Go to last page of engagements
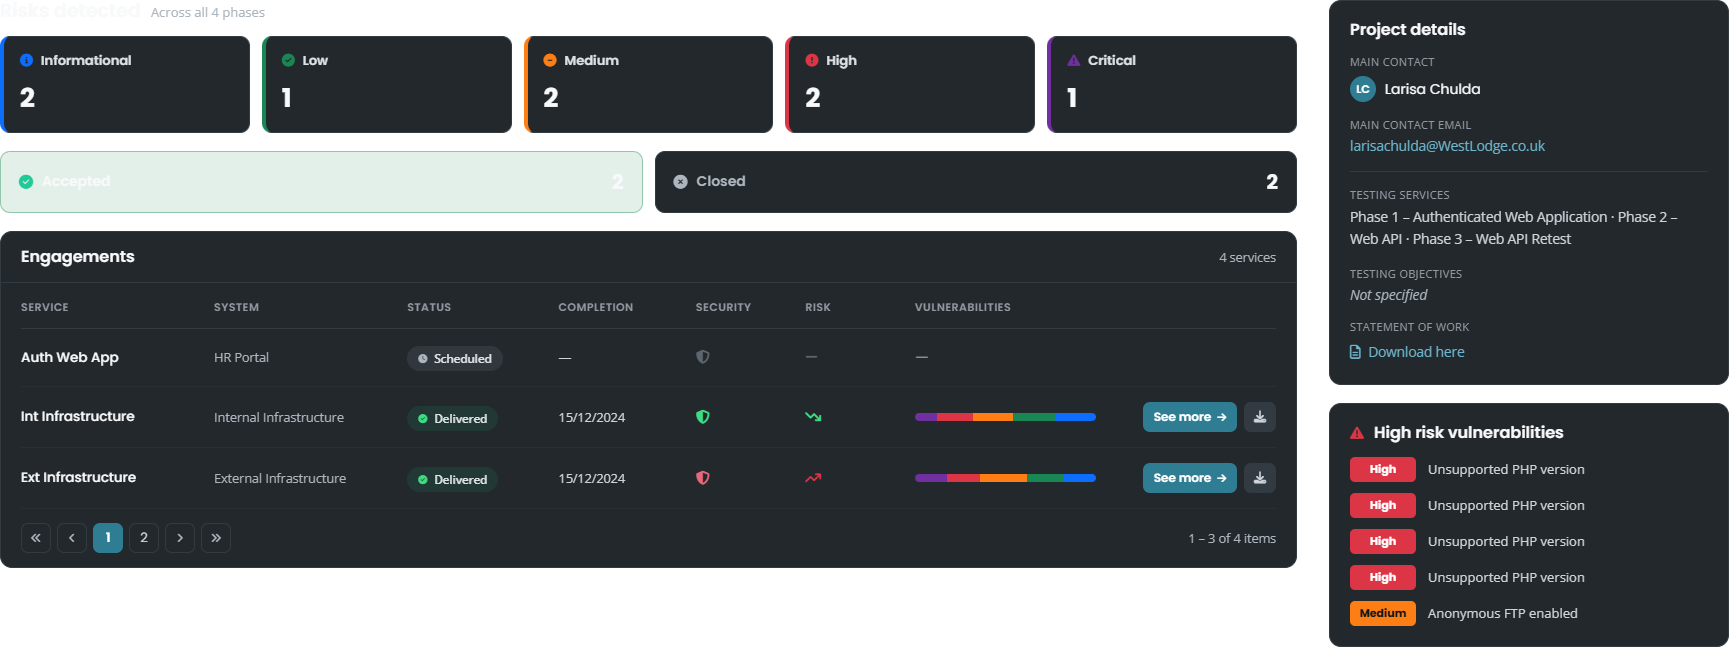 coord(216,538)
